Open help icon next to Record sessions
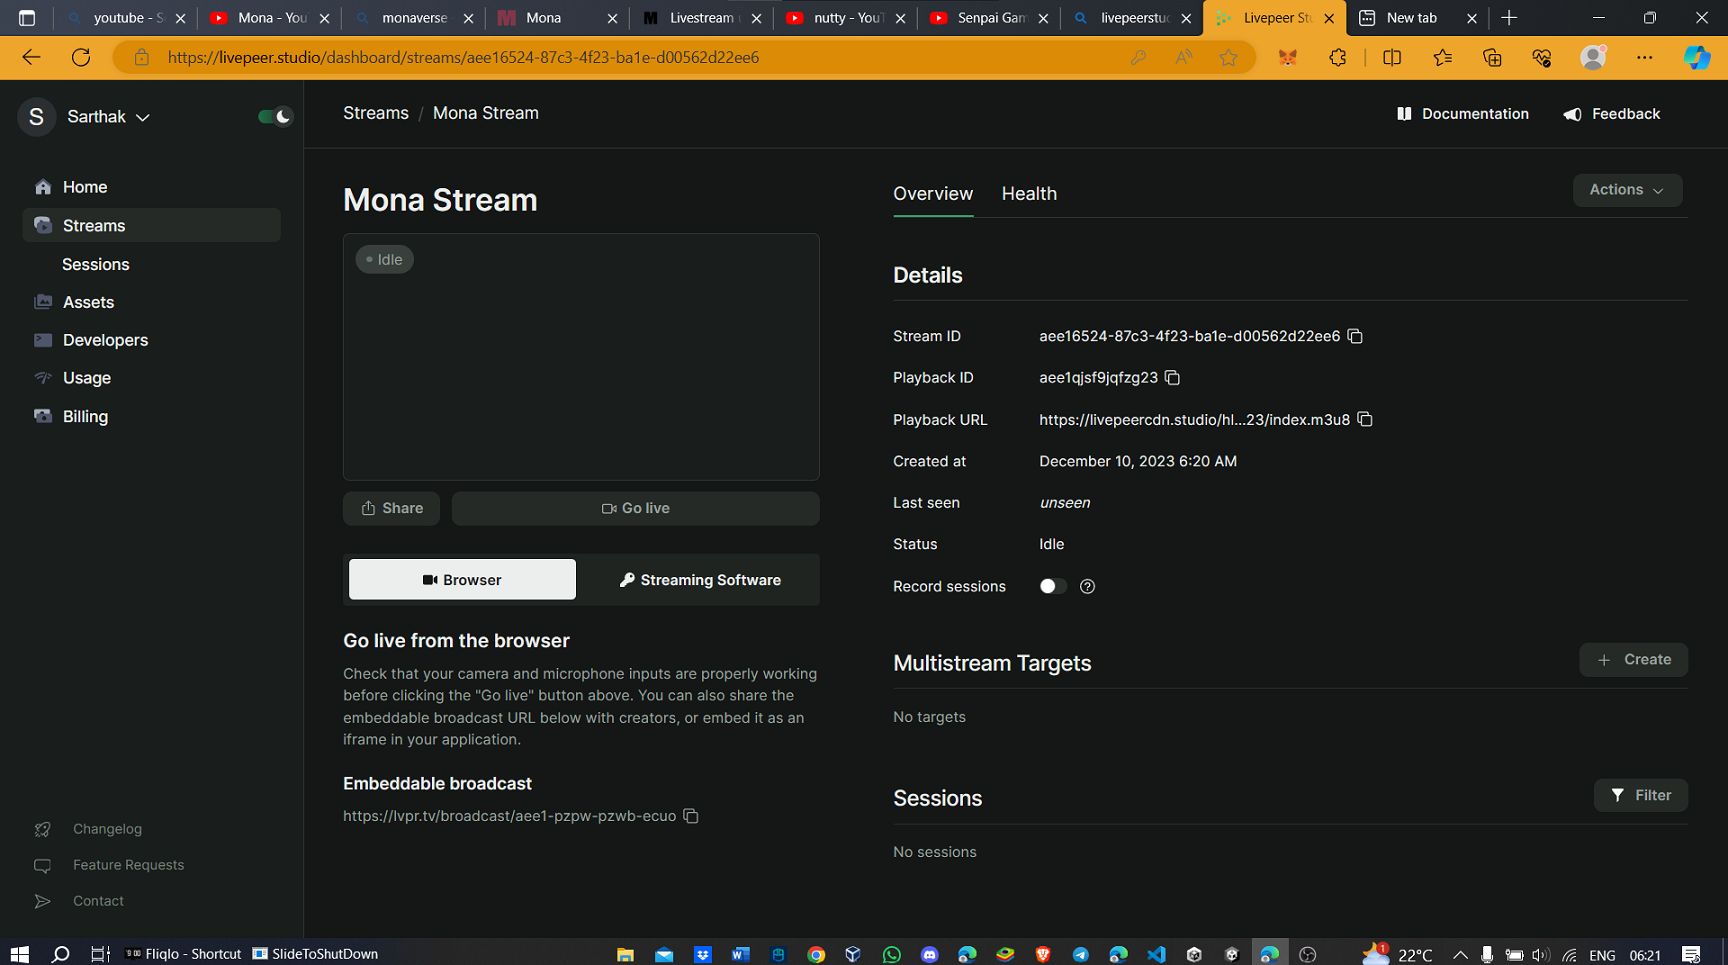The image size is (1728, 965). (x=1087, y=587)
